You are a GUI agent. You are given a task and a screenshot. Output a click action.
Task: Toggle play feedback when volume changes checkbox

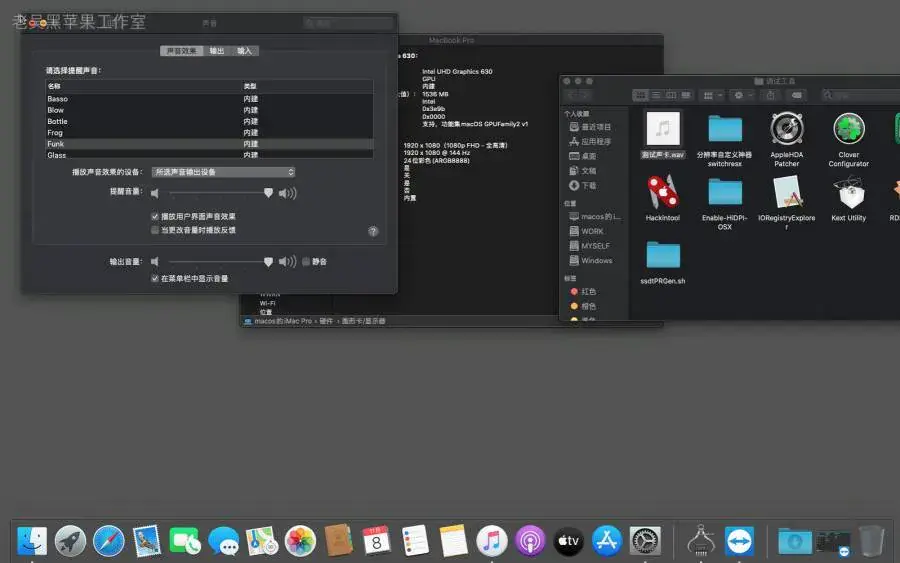tap(155, 230)
